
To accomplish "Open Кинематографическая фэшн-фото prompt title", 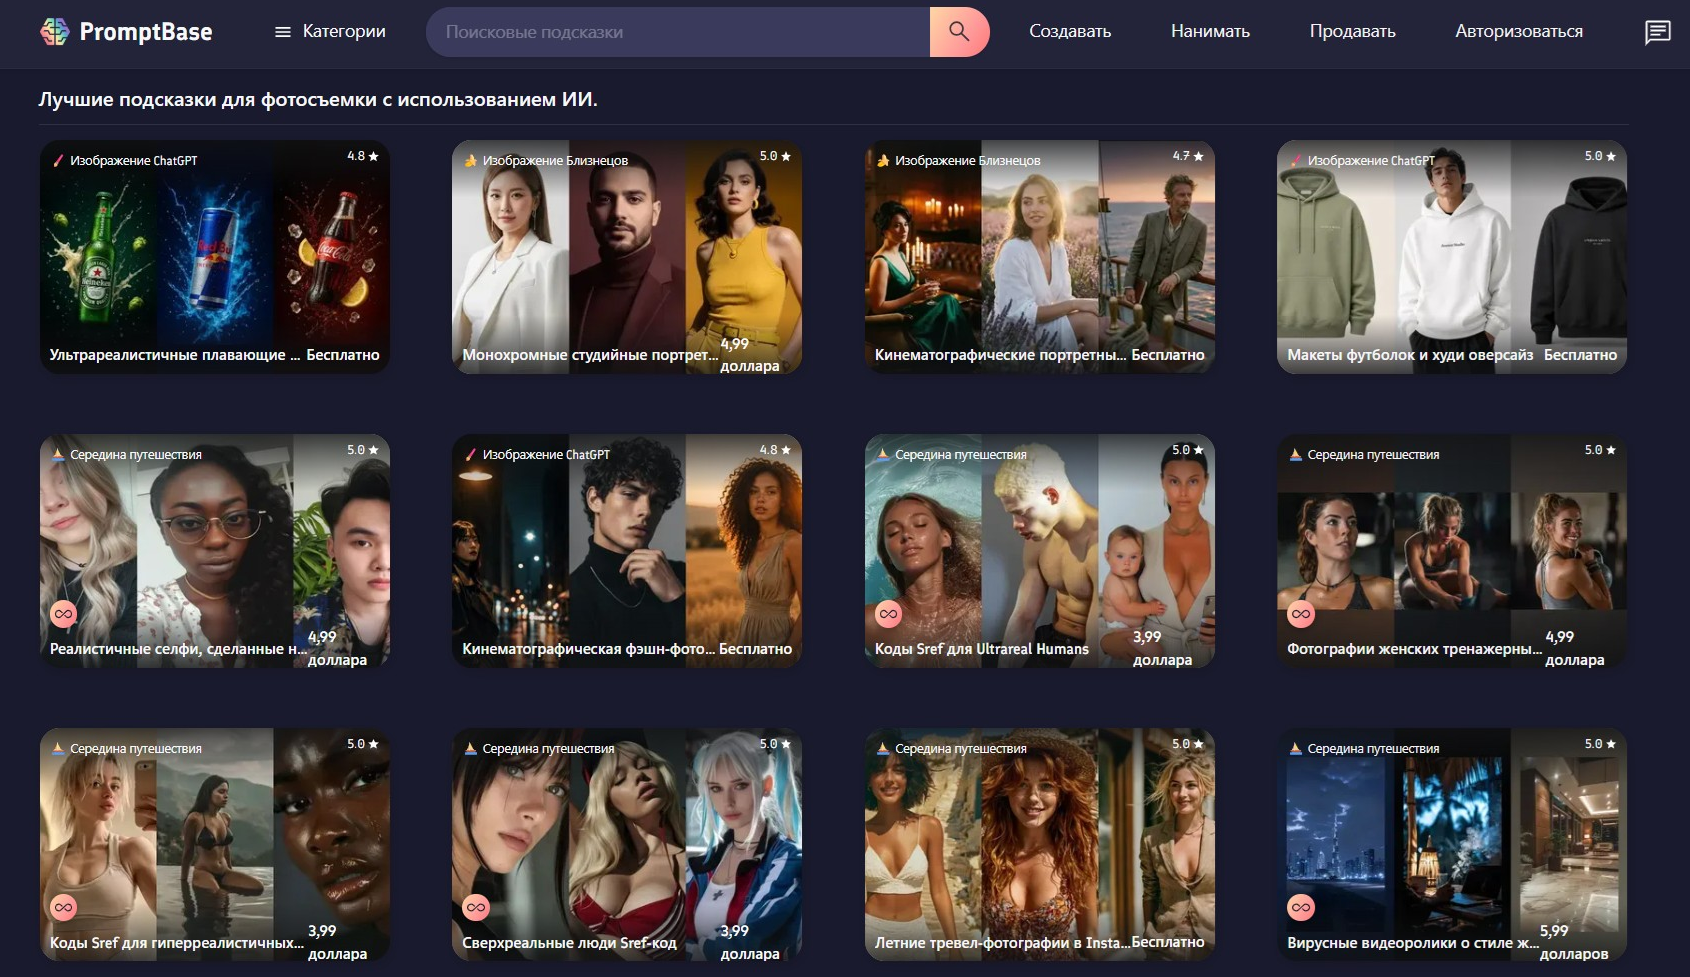I will point(589,649).
